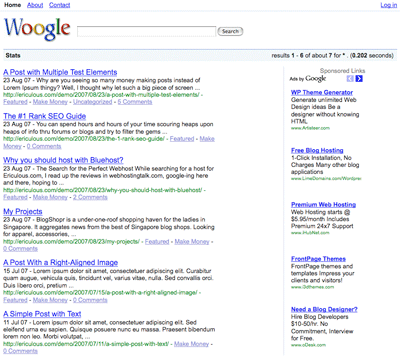The width and height of the screenshot is (400, 360).
Task: Click Featured link in SEO Guide result
Action: click(182, 139)
